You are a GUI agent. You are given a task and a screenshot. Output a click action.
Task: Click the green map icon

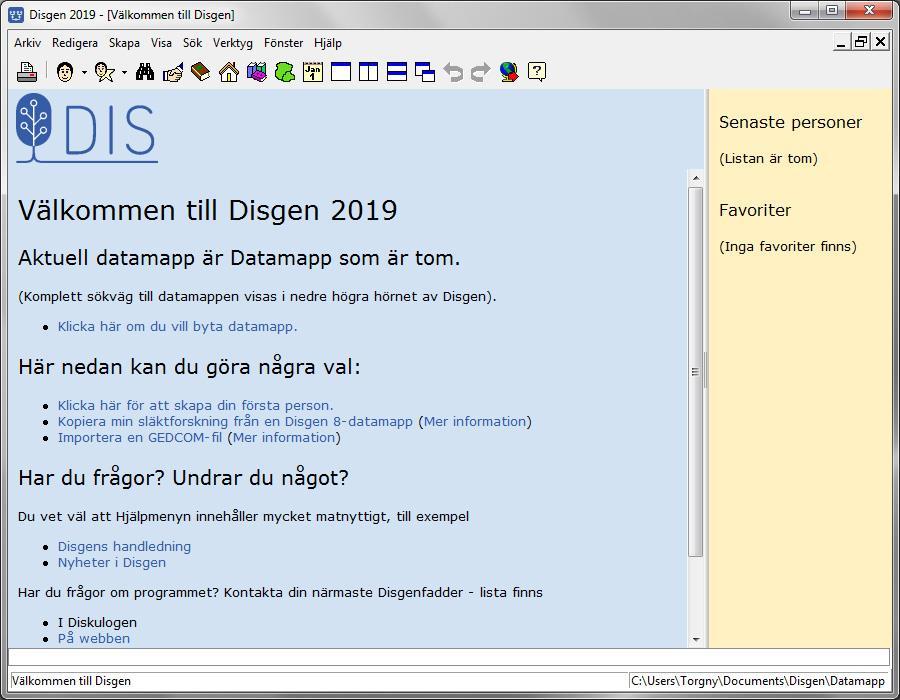[x=285, y=72]
